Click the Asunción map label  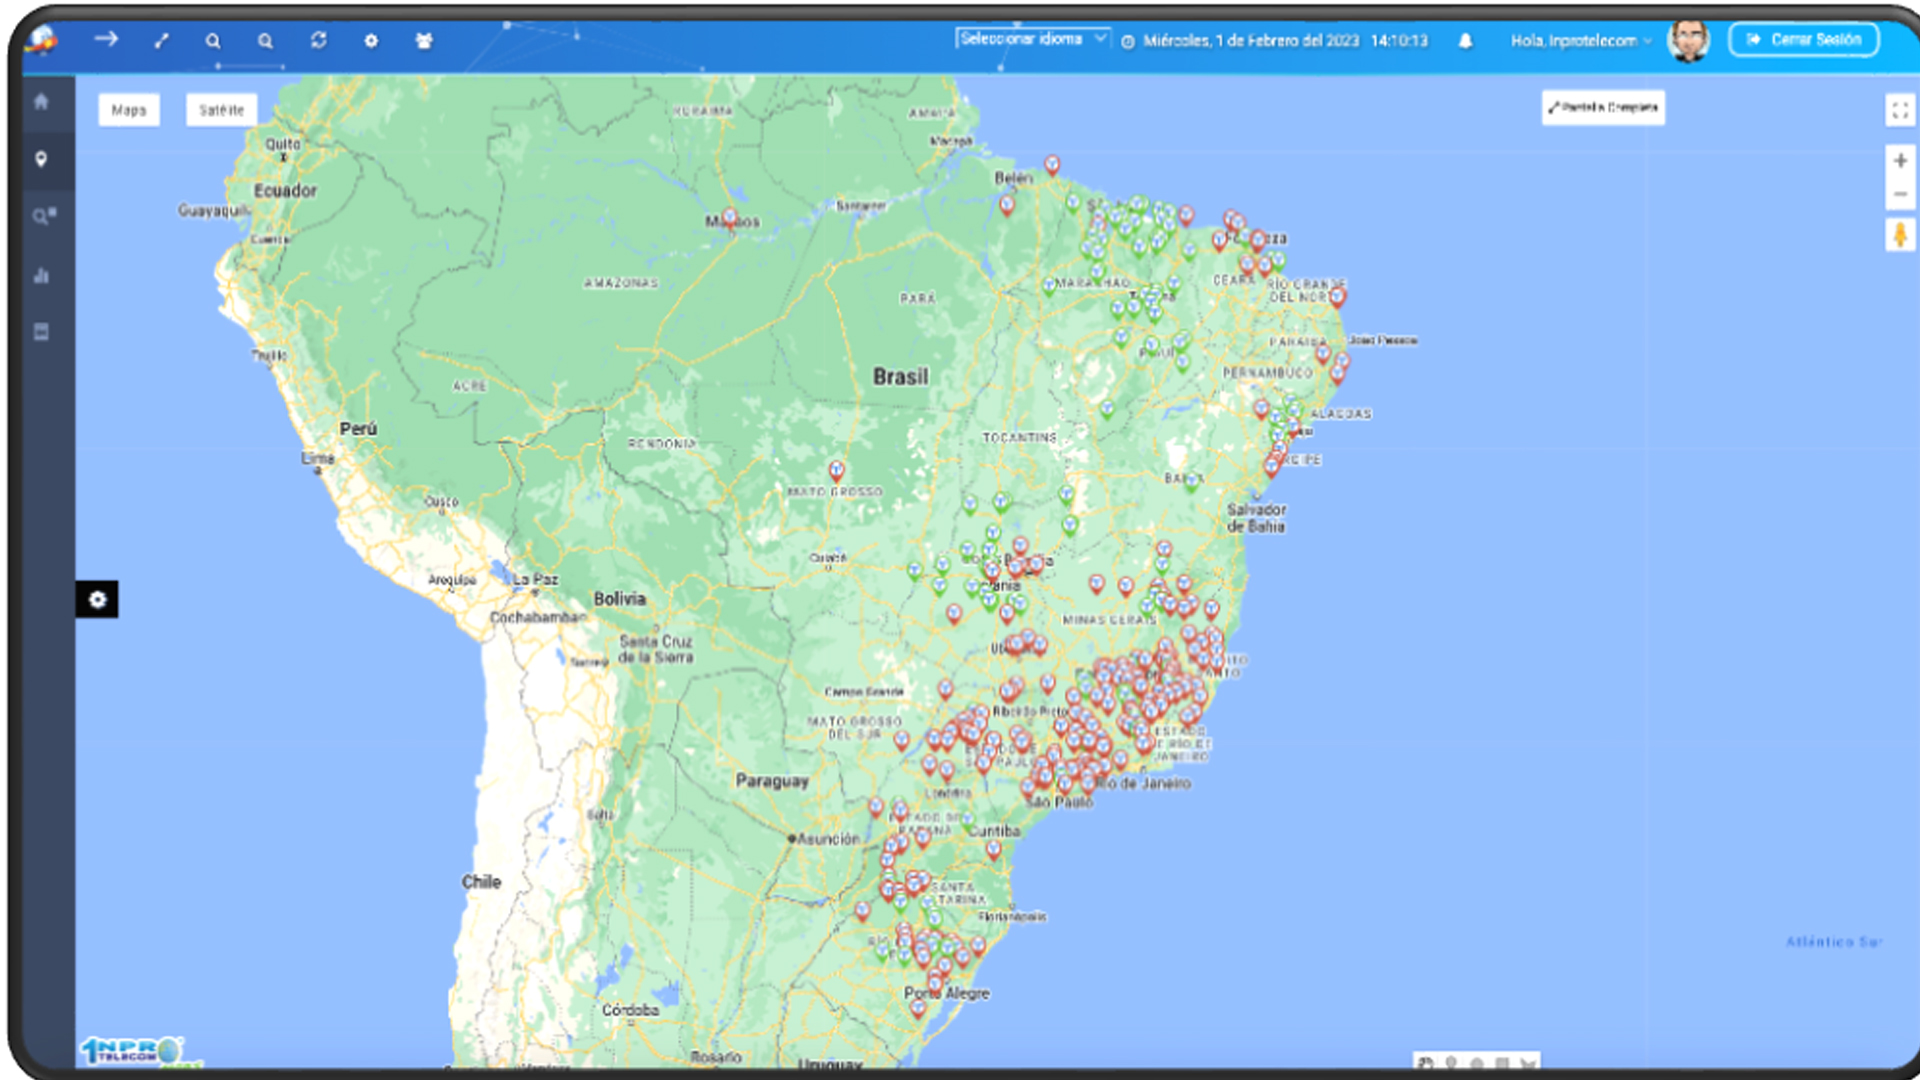click(828, 839)
